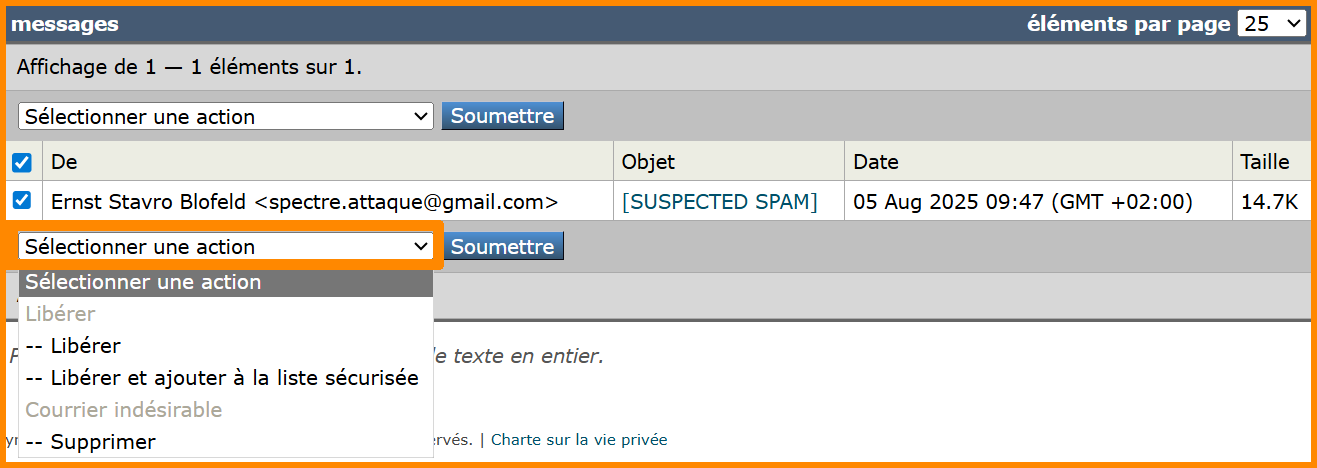Open the Charte sur la vie privée link

point(579,440)
